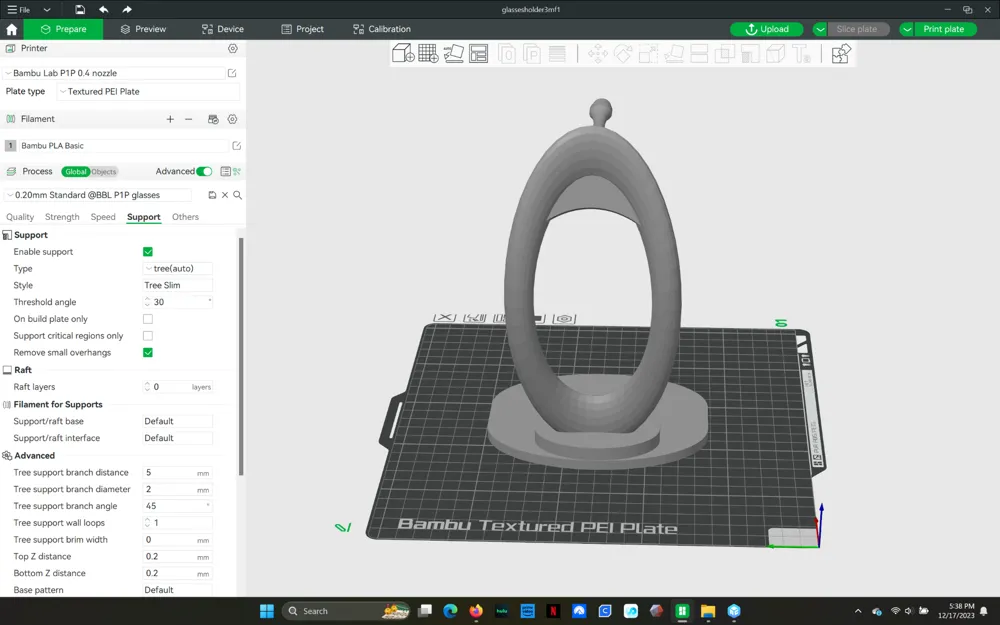Viewport: 1000px width, 625px height.
Task: Switch to the Preview tab
Action: point(143,30)
